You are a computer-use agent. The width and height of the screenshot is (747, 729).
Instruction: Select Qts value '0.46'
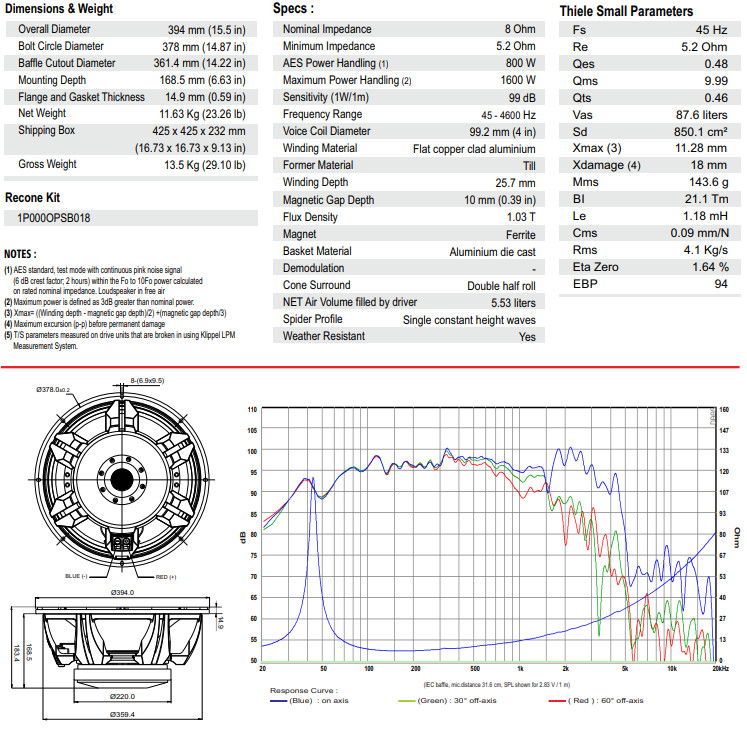[716, 98]
